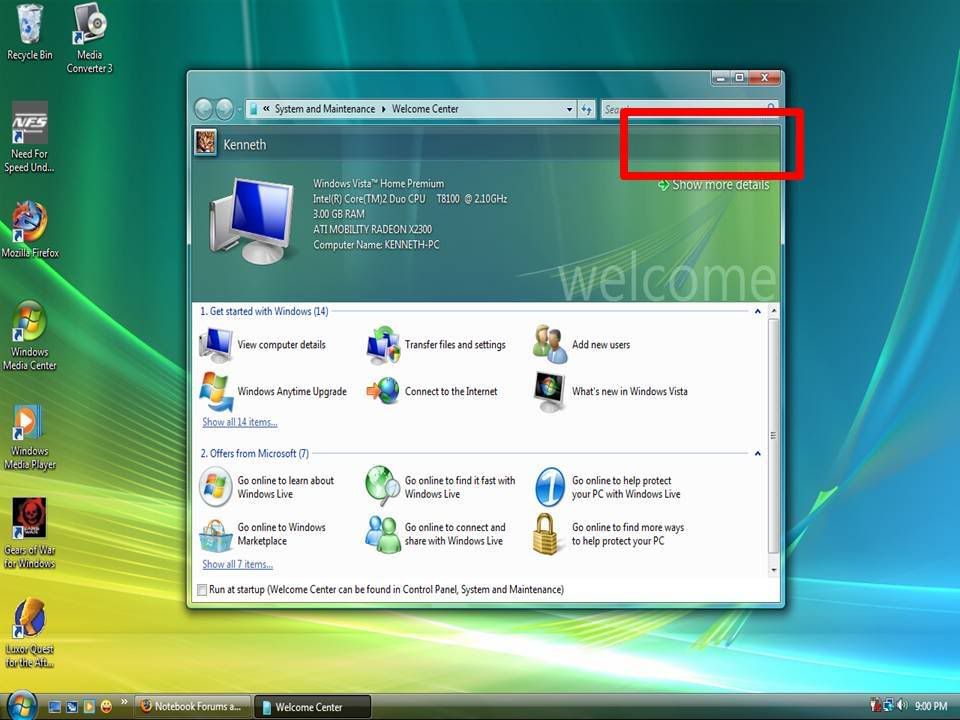This screenshot has width=960, height=720.
Task: Open the address bar history dropdown
Action: click(569, 109)
